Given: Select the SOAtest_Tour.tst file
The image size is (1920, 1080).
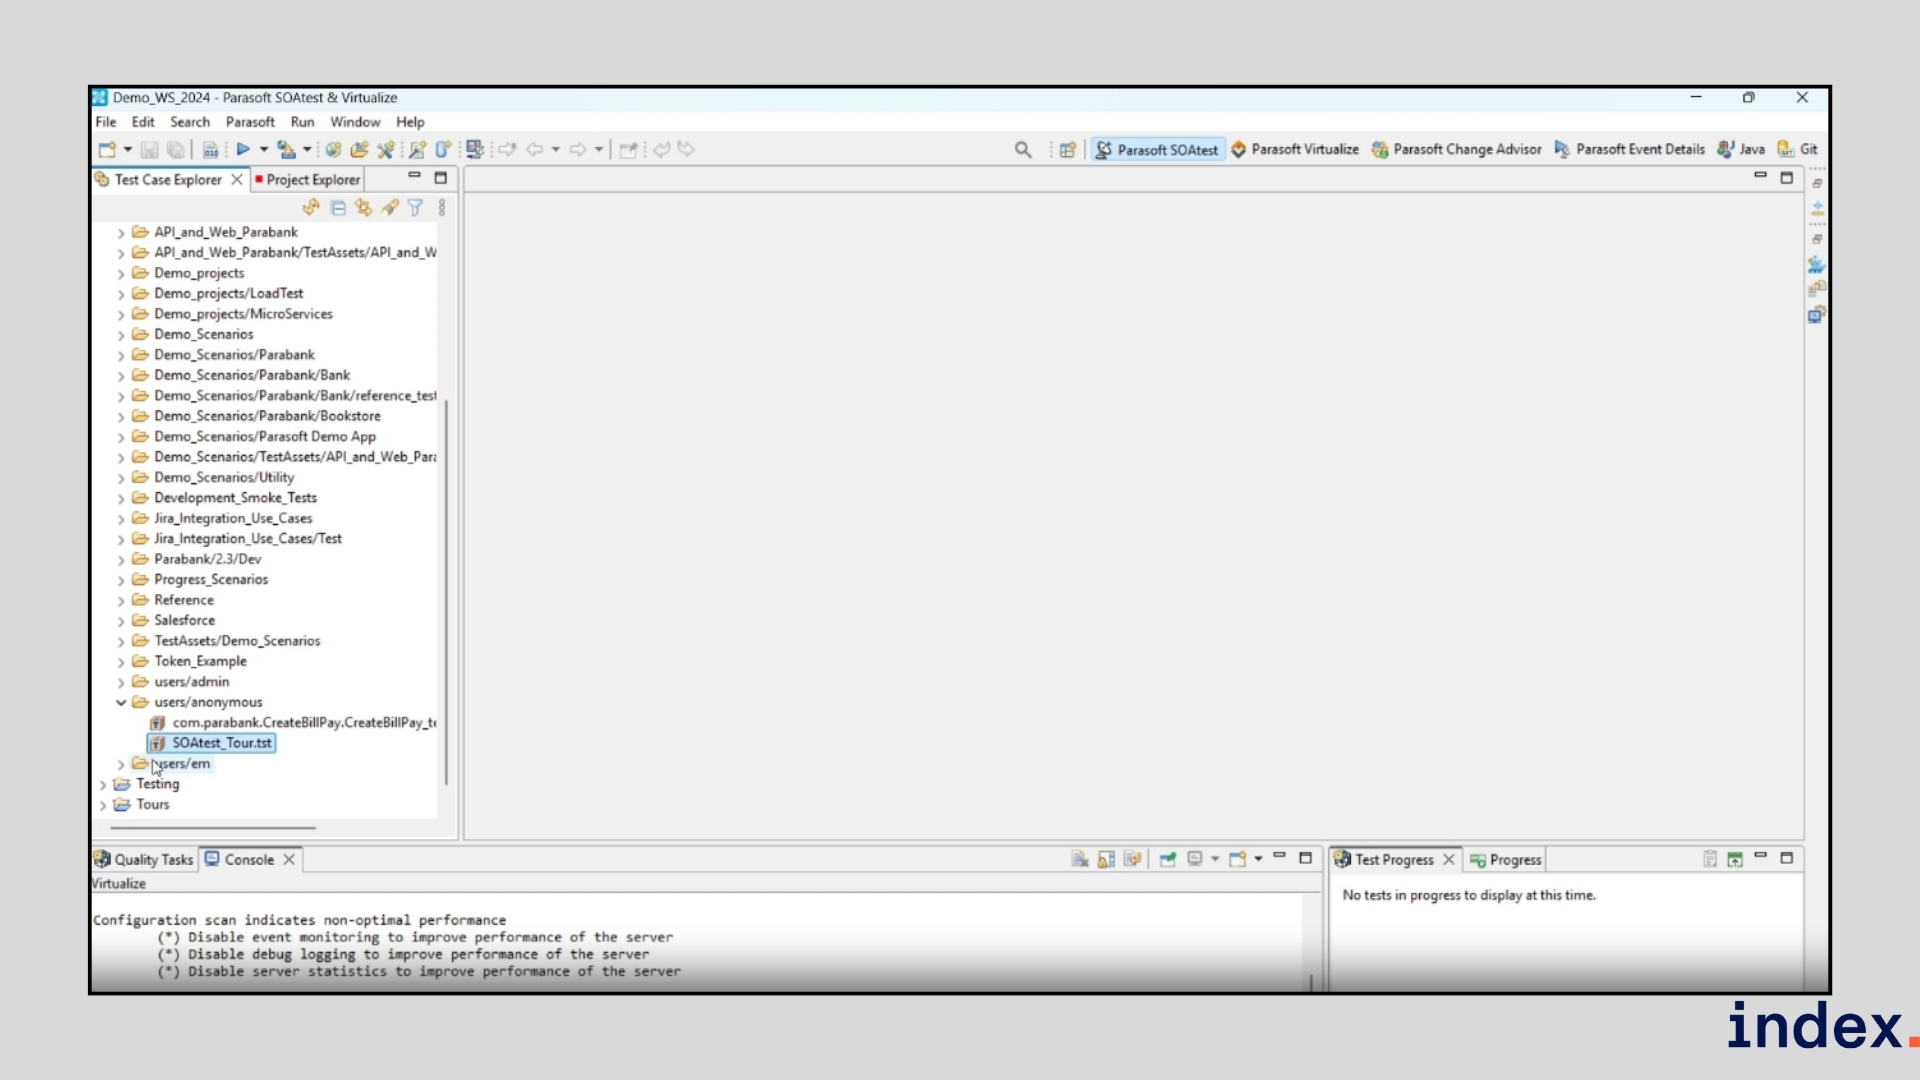Looking at the screenshot, I should pos(221,743).
